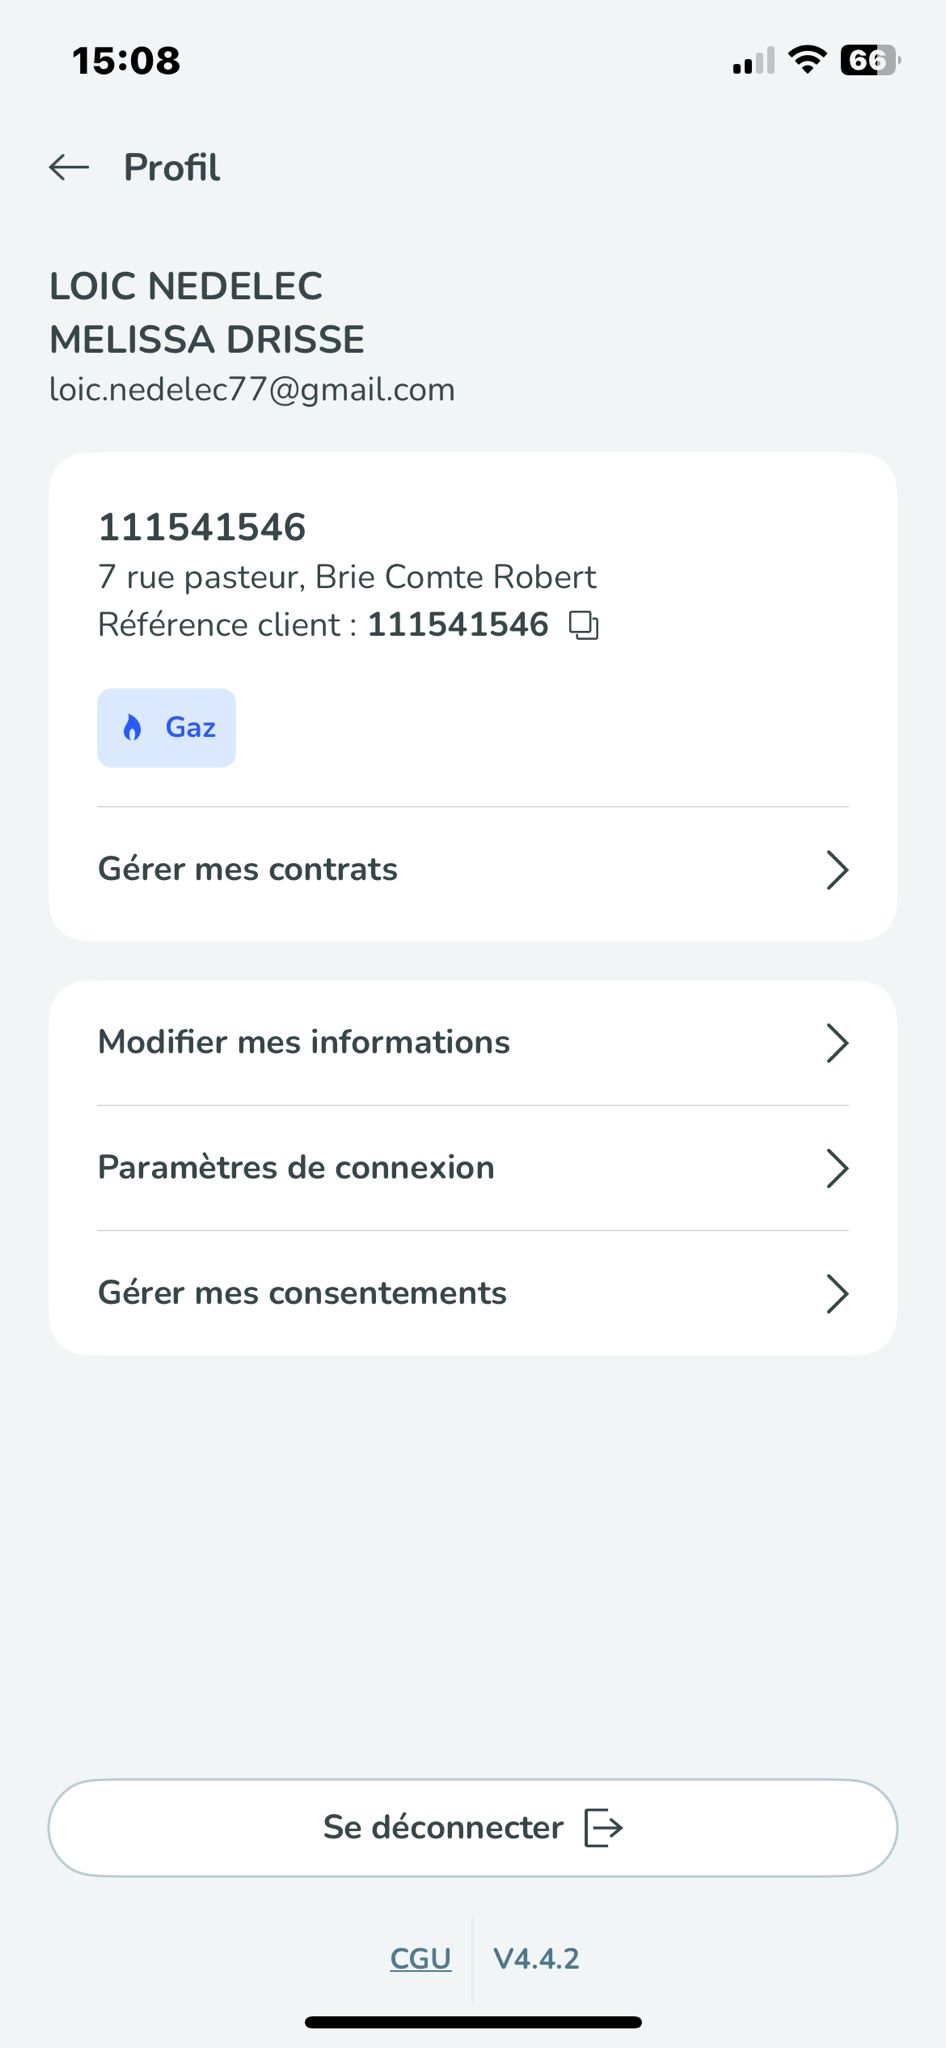Tap the Gaz energy tag
Screen dimensions: 946x2048
(x=167, y=728)
